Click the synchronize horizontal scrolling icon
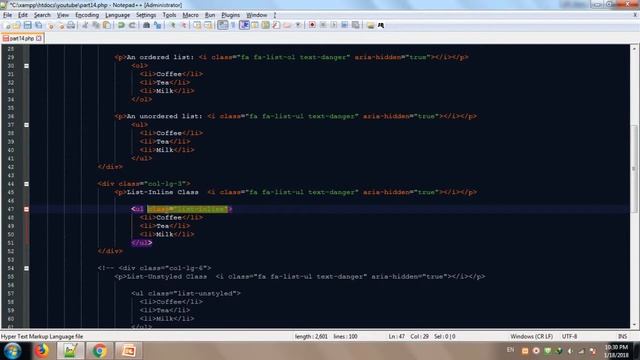 (x=208, y=25)
